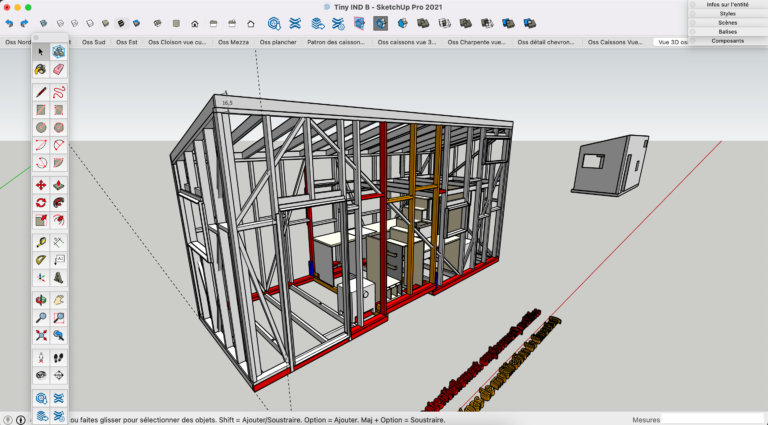Viewport: 768px width, 425px height.
Task: Expand the Composants tray panel
Action: click(727, 41)
